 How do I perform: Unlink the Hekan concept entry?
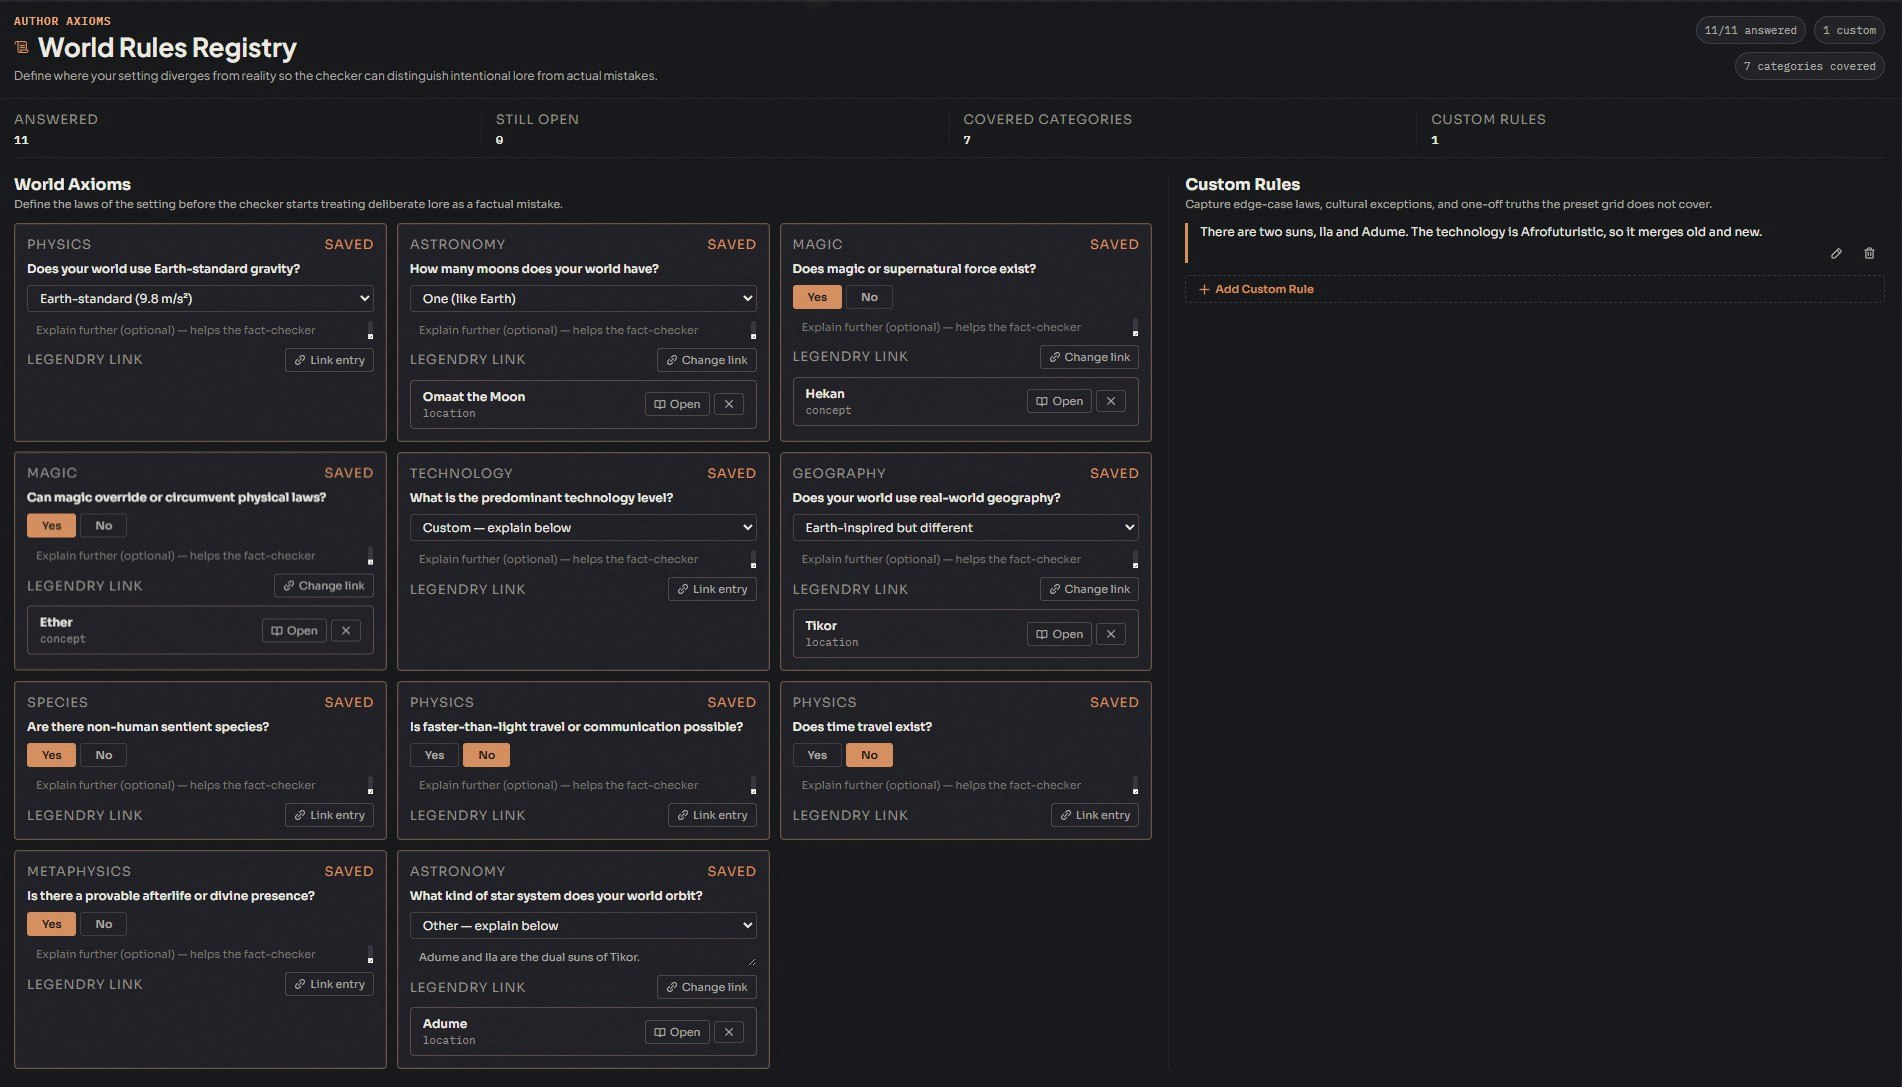pyautogui.click(x=1111, y=401)
